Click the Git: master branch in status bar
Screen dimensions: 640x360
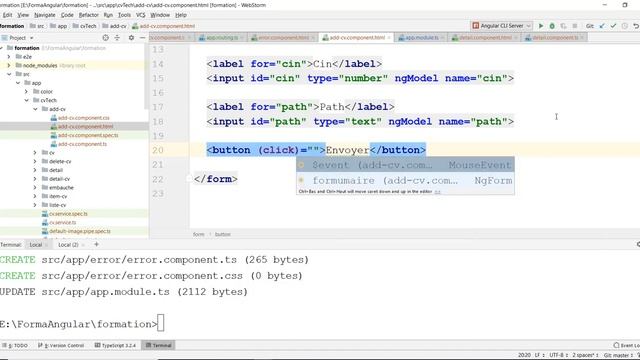(x=618, y=355)
